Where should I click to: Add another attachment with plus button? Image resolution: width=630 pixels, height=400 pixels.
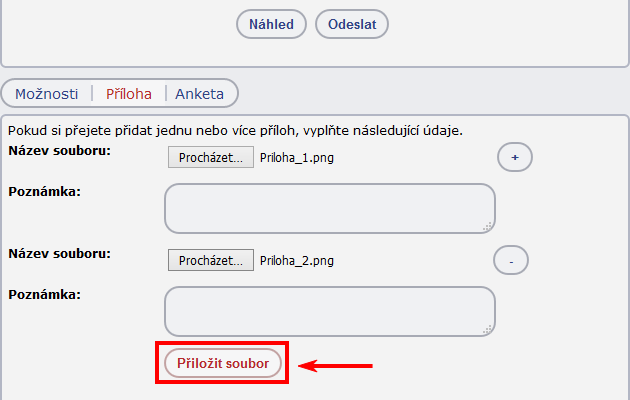515,157
